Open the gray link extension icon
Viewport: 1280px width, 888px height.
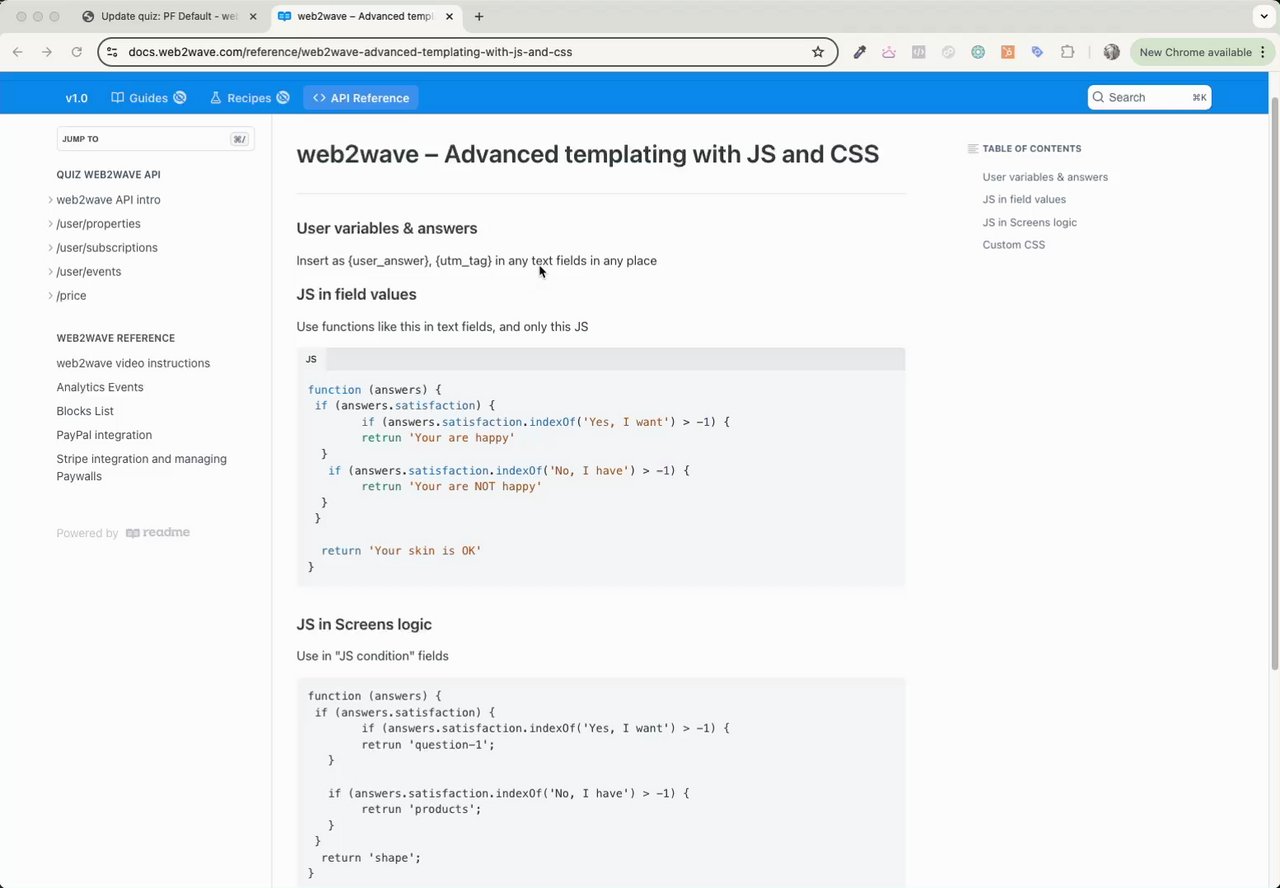click(948, 52)
